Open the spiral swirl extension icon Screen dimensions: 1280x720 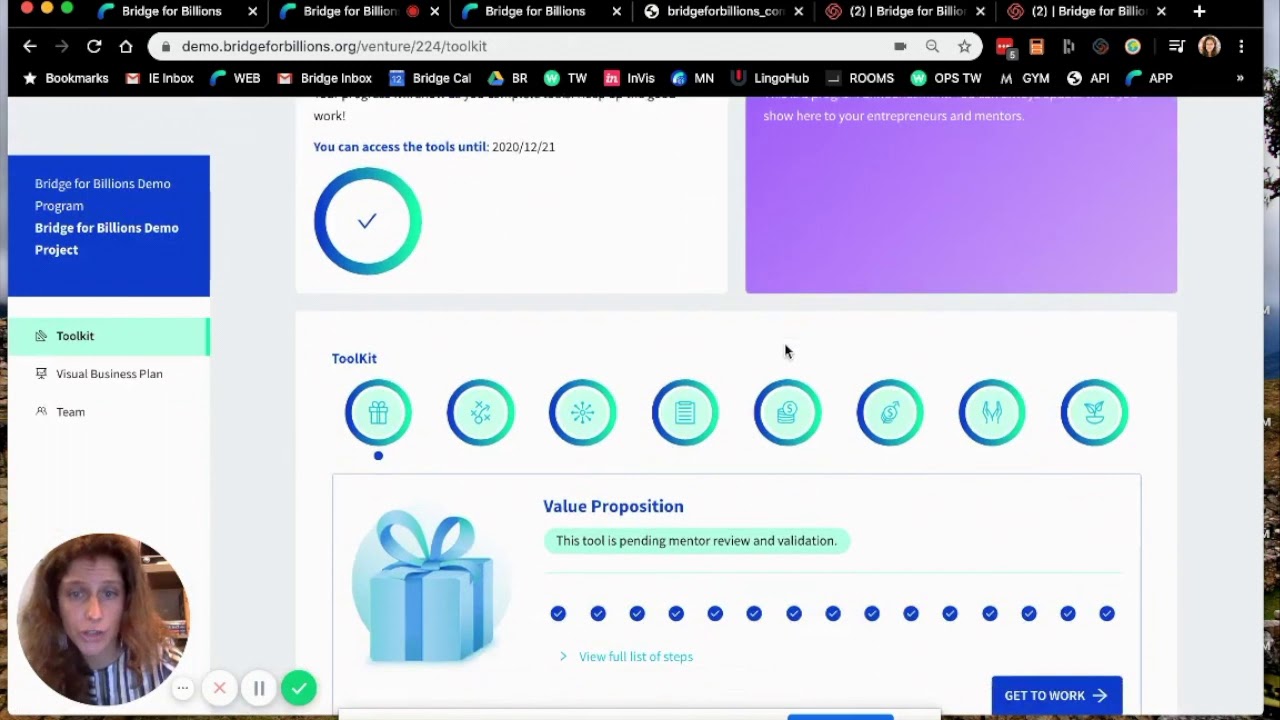coord(1101,46)
